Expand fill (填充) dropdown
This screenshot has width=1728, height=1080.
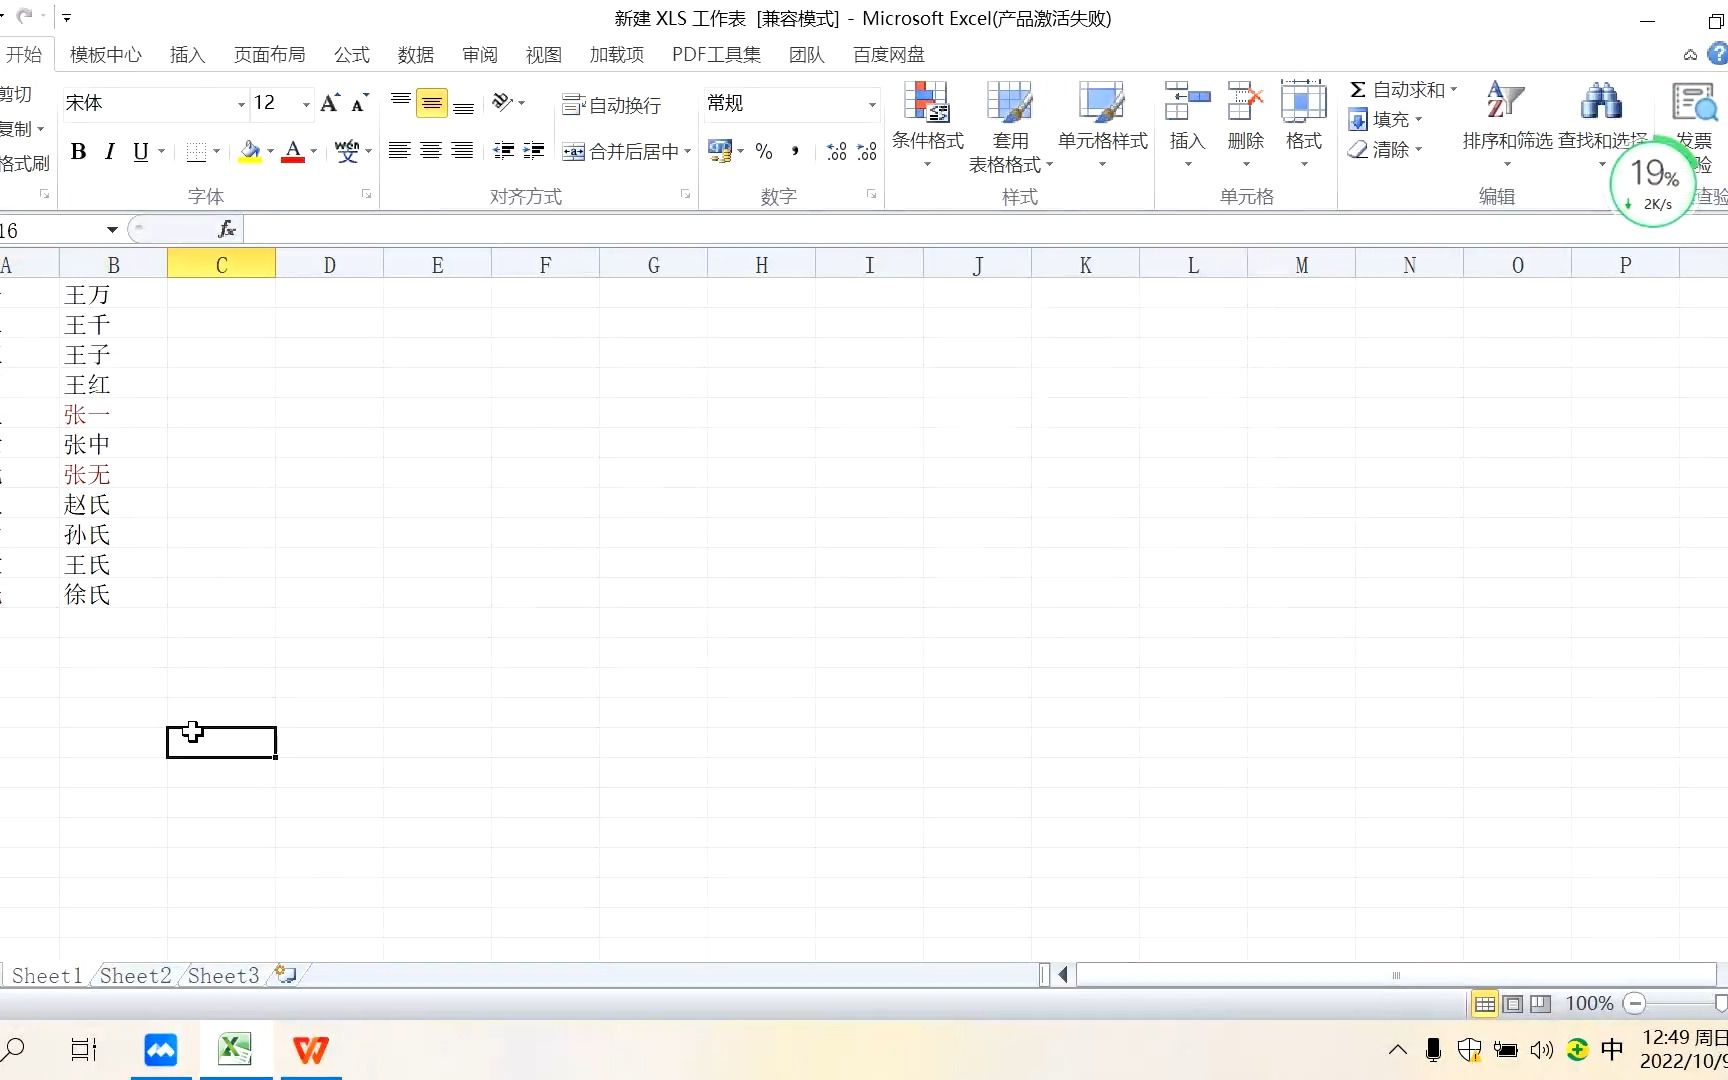coord(1419,120)
